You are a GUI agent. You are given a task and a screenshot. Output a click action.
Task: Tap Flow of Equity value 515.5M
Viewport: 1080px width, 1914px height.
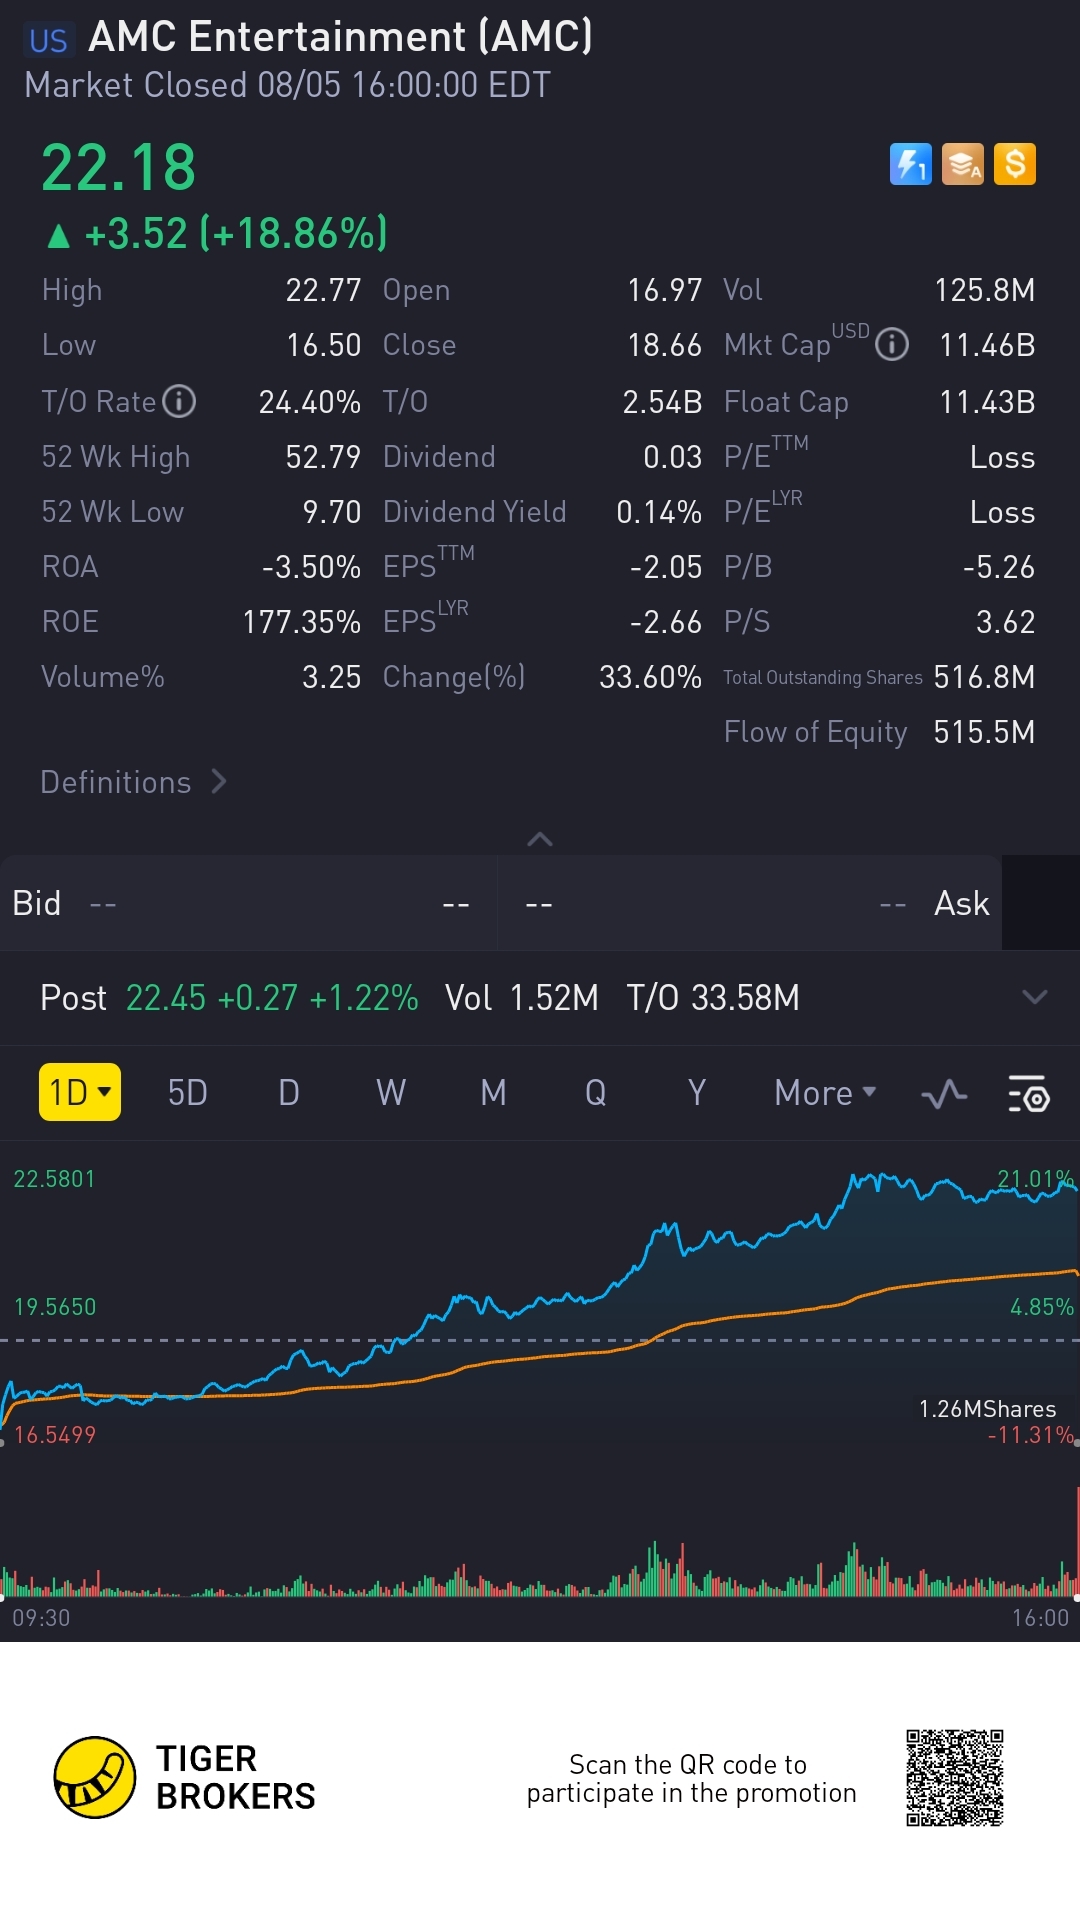pos(984,732)
